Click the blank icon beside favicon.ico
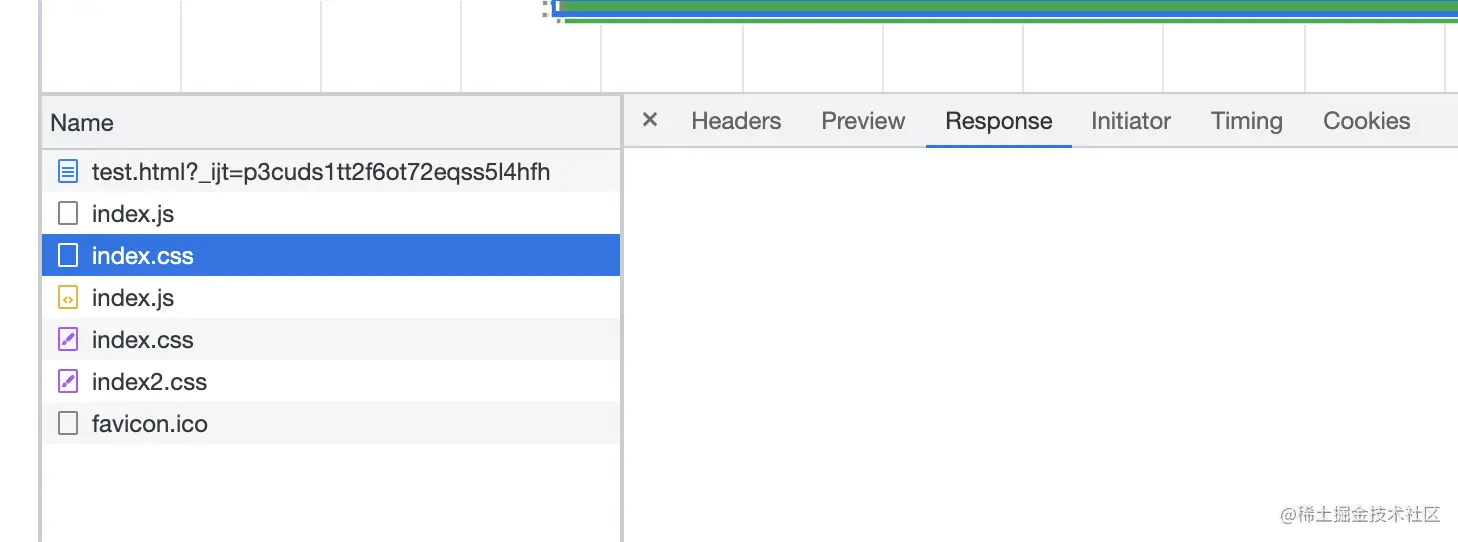This screenshot has width=1458, height=542. [68, 424]
